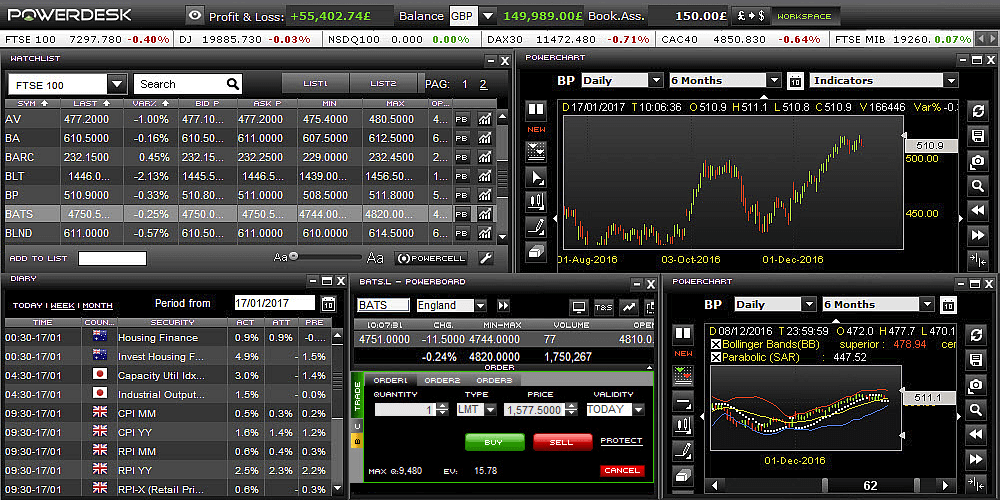The width and height of the screenshot is (1000, 500).
Task: Select the pointer tool in Indicators Powerchart
Action: click(x=536, y=177)
